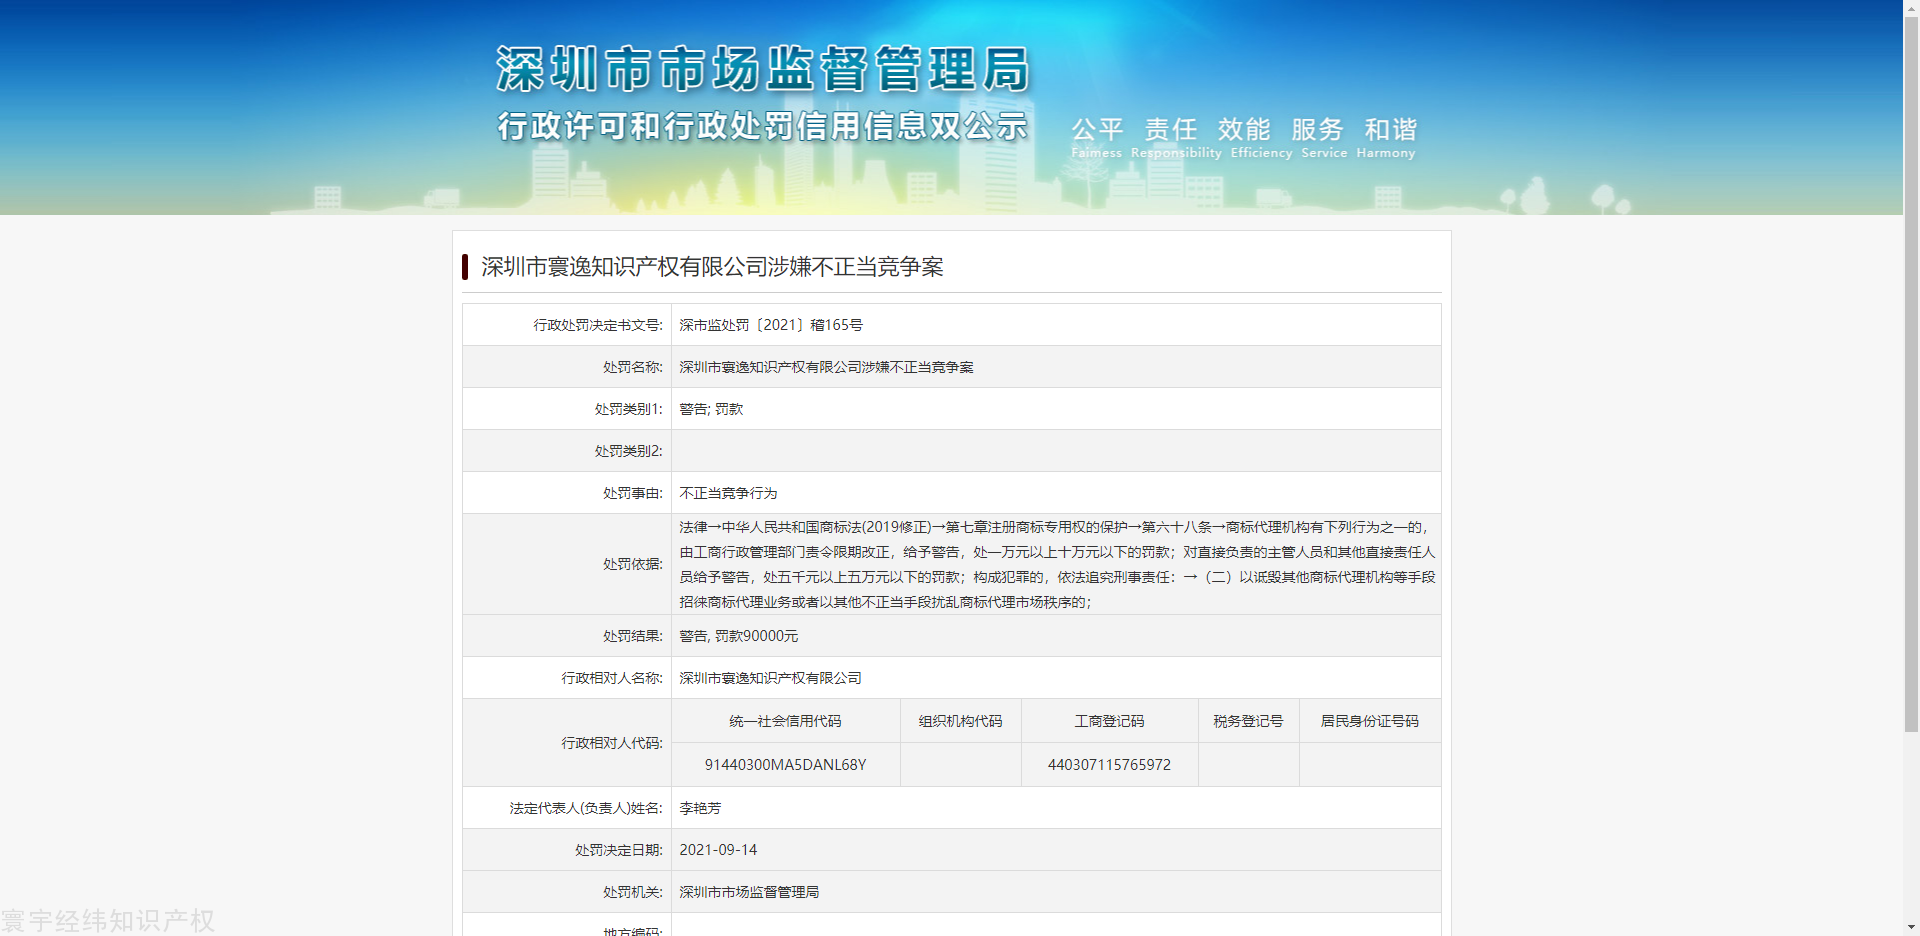Click the case heading 深圳市寰逸知识产权有限公司涉嫌不正当竞争案
The width and height of the screenshot is (1920, 936).
click(x=712, y=267)
